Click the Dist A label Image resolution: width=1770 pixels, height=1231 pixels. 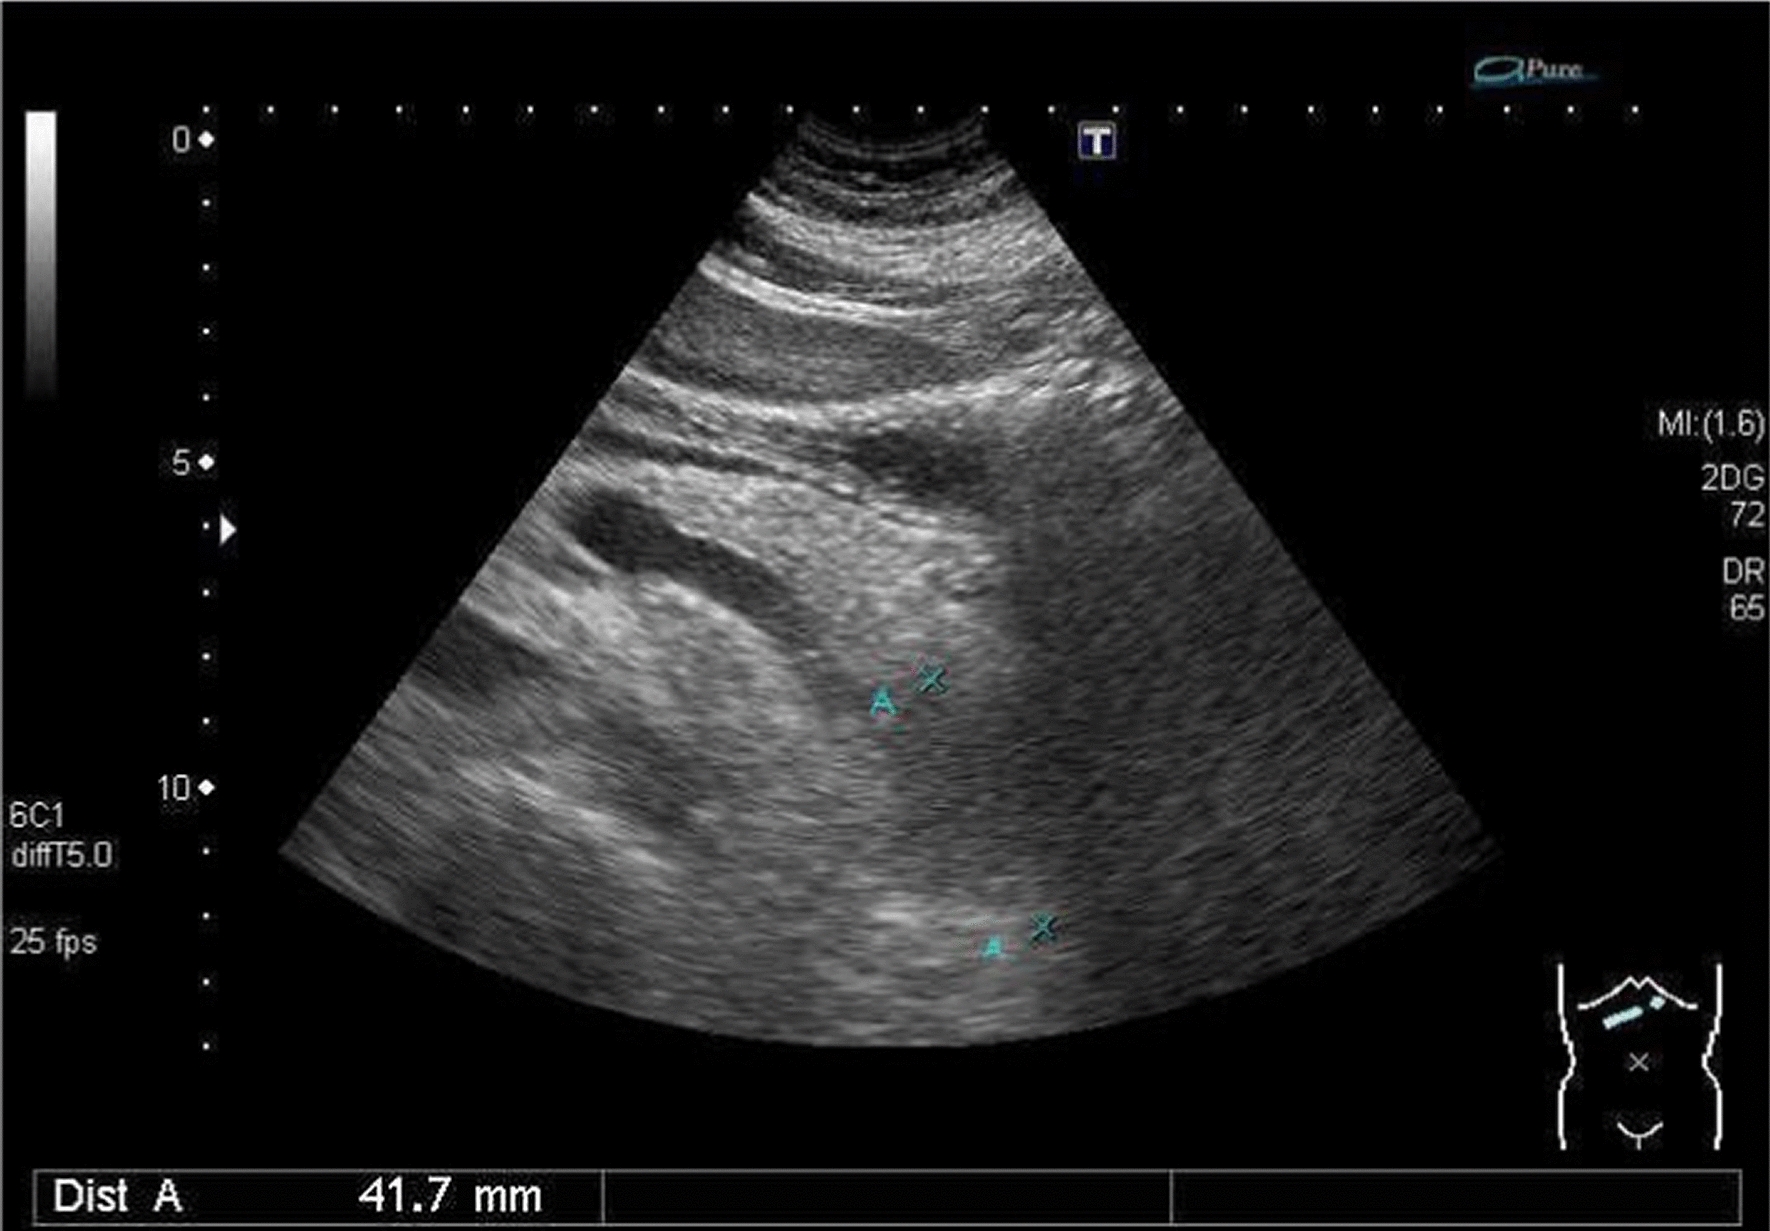point(117,1196)
